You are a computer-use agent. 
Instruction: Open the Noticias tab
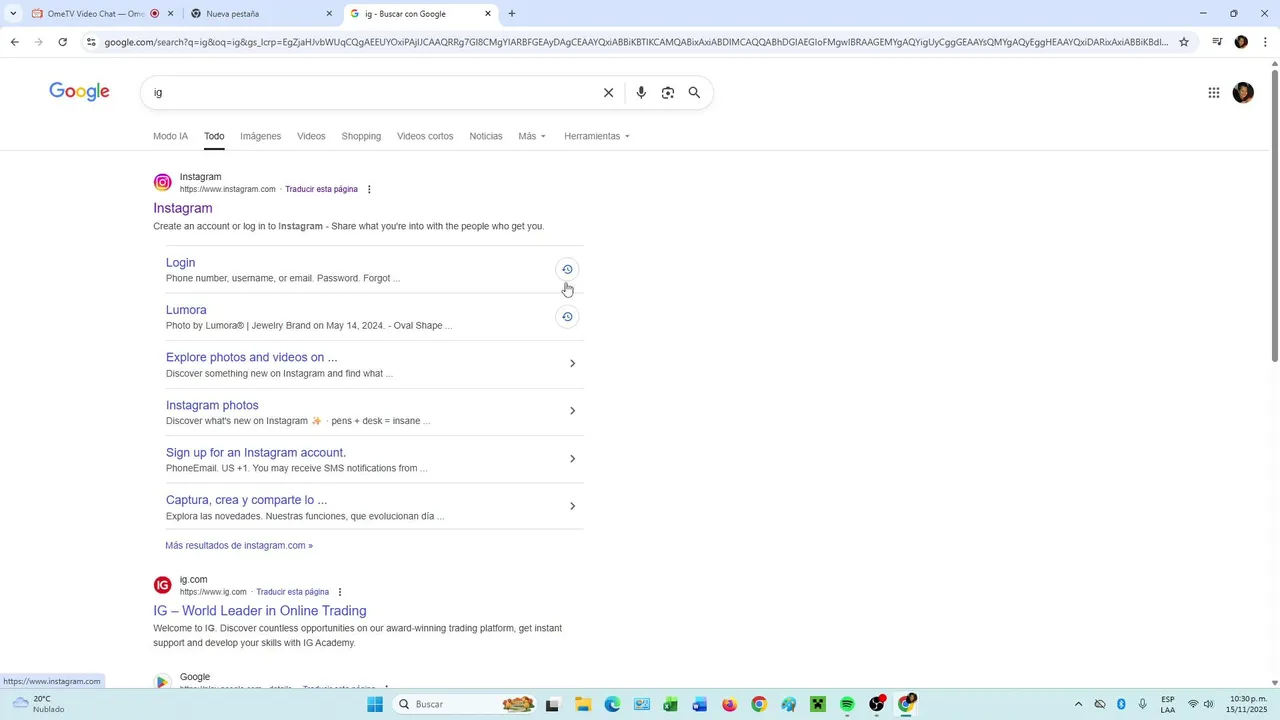click(486, 136)
